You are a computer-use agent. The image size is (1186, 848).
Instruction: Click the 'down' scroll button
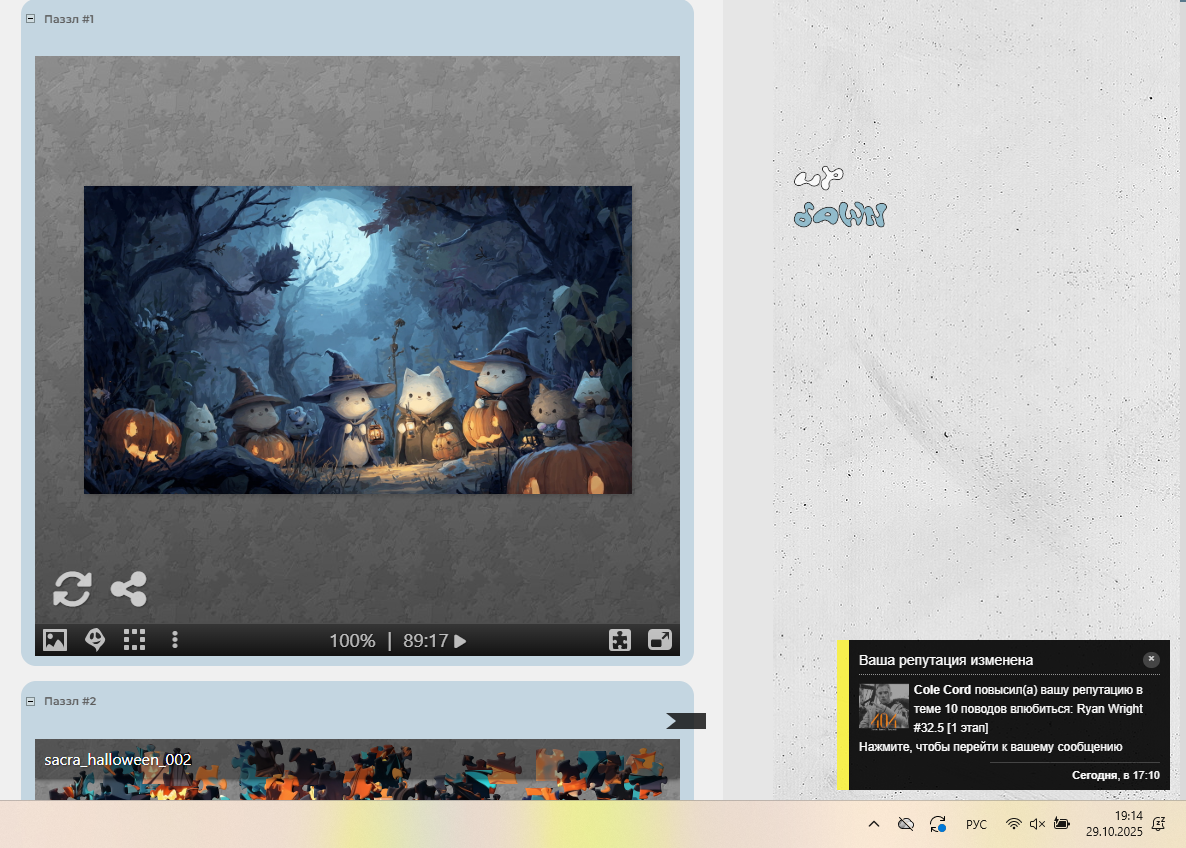pos(840,215)
